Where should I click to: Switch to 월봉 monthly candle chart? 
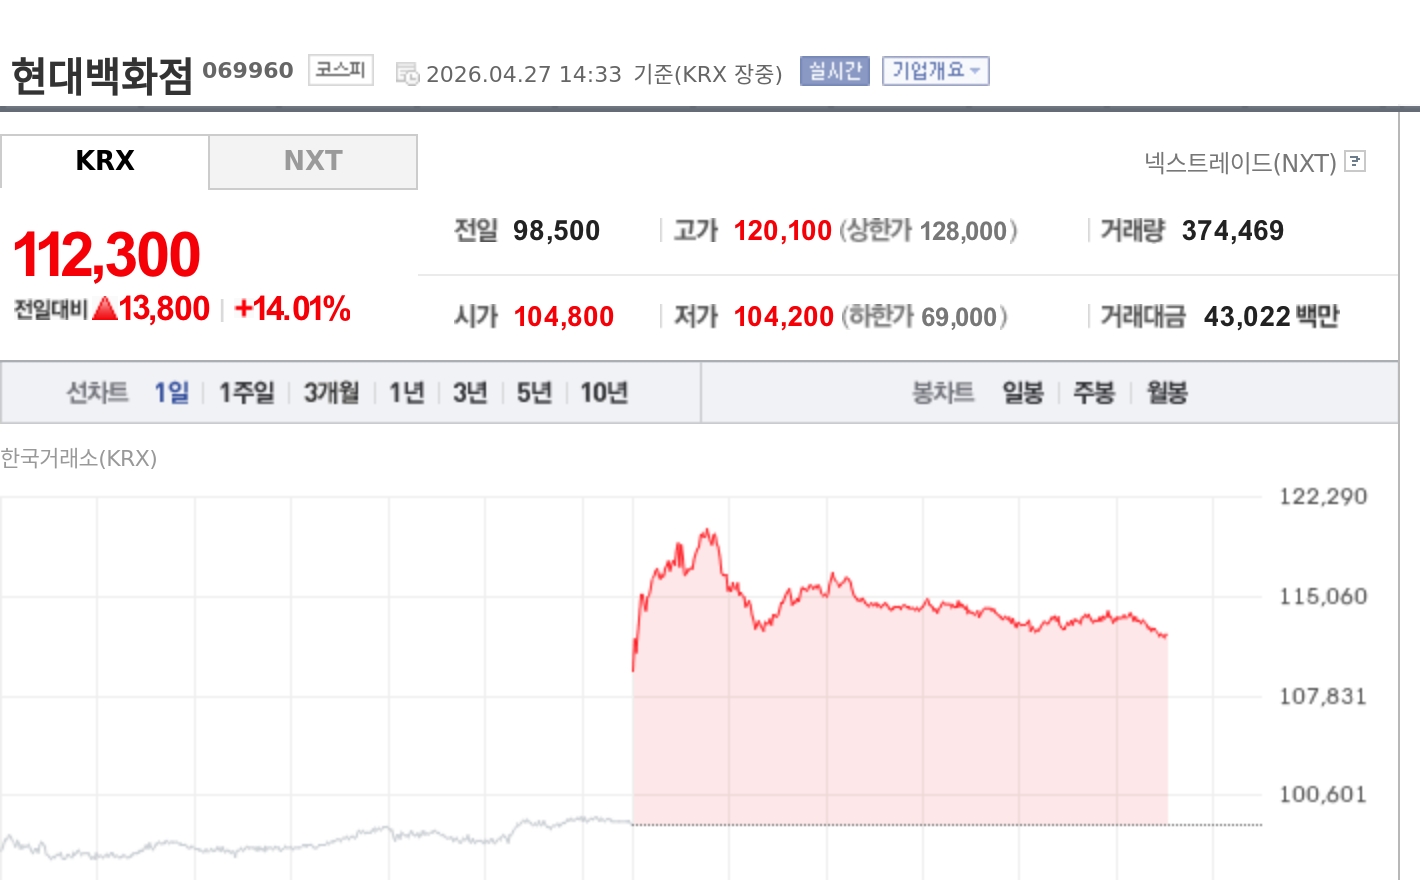tap(1167, 392)
